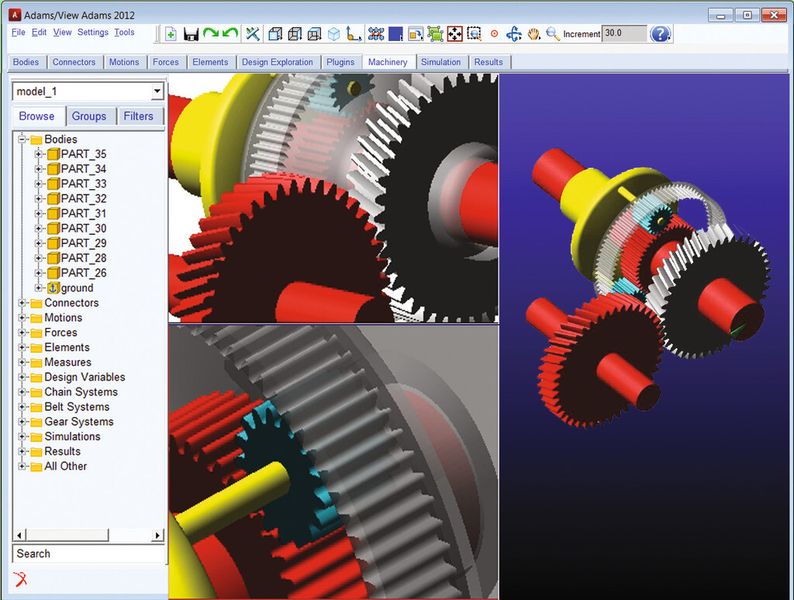
Task: Open help with the question mark icon
Action: click(x=660, y=34)
